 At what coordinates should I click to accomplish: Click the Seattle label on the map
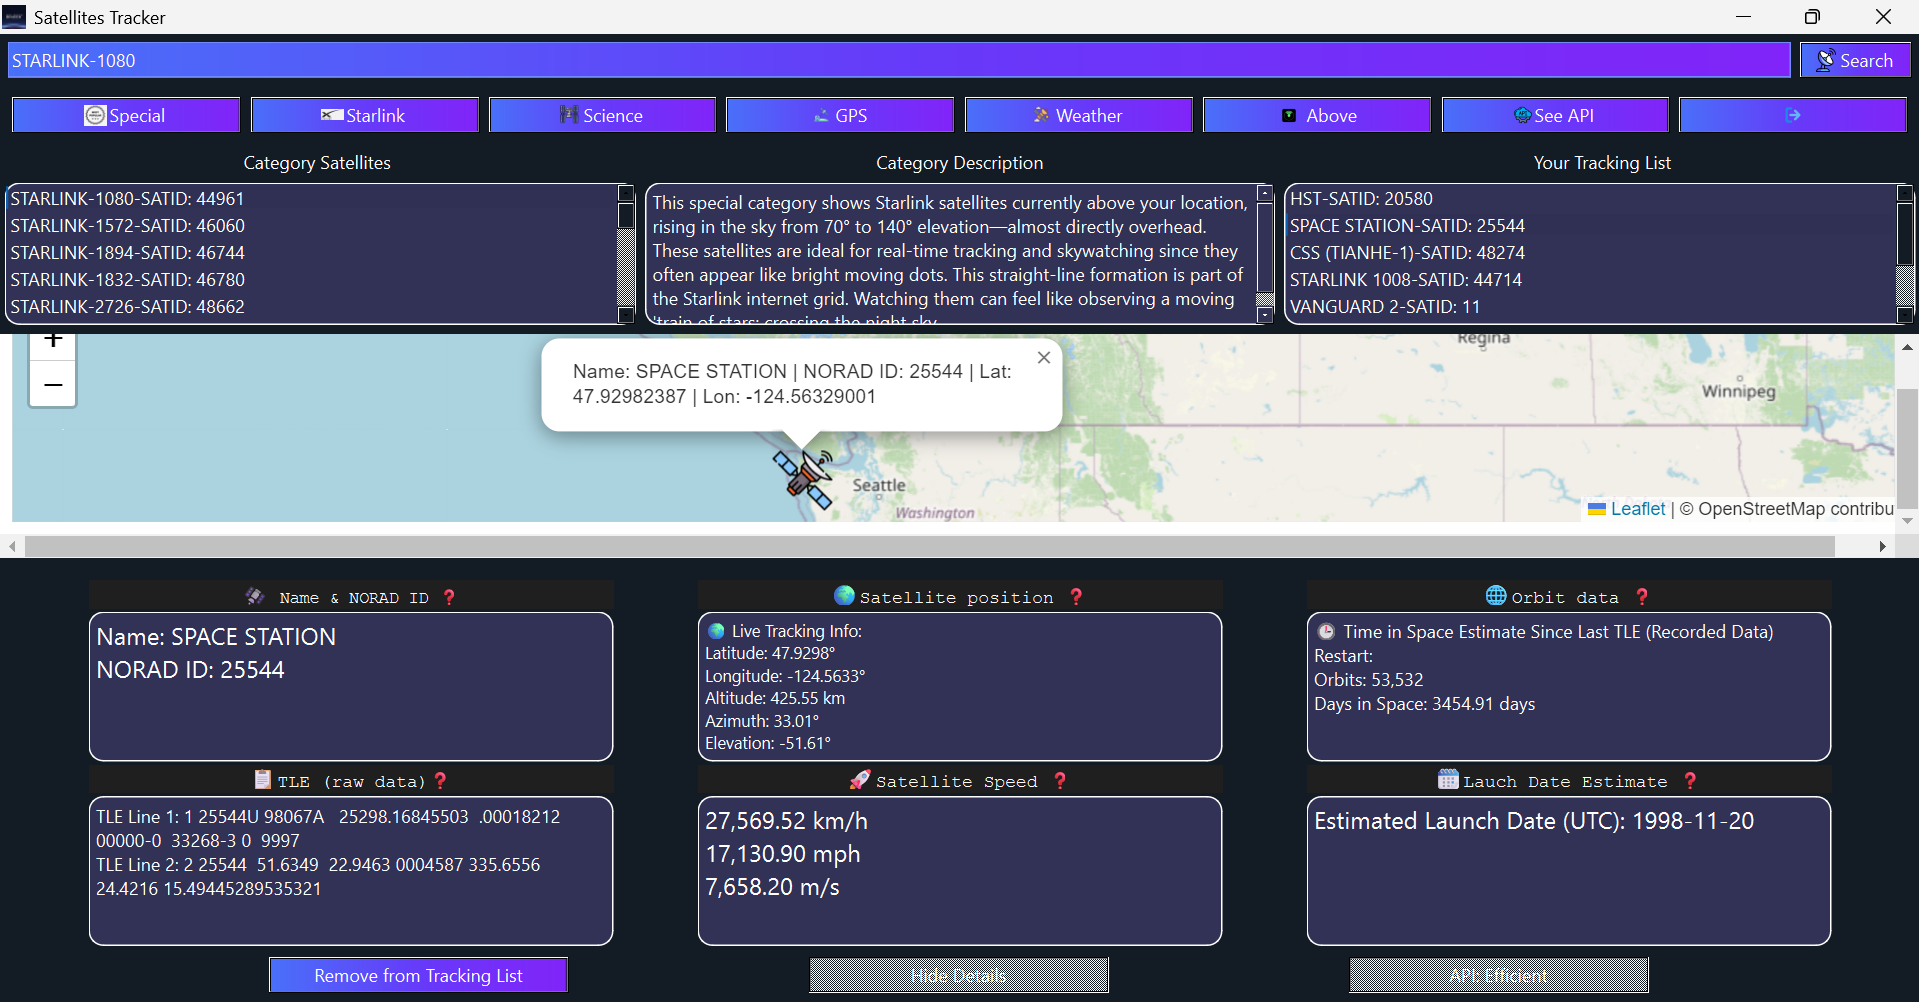[x=878, y=485]
